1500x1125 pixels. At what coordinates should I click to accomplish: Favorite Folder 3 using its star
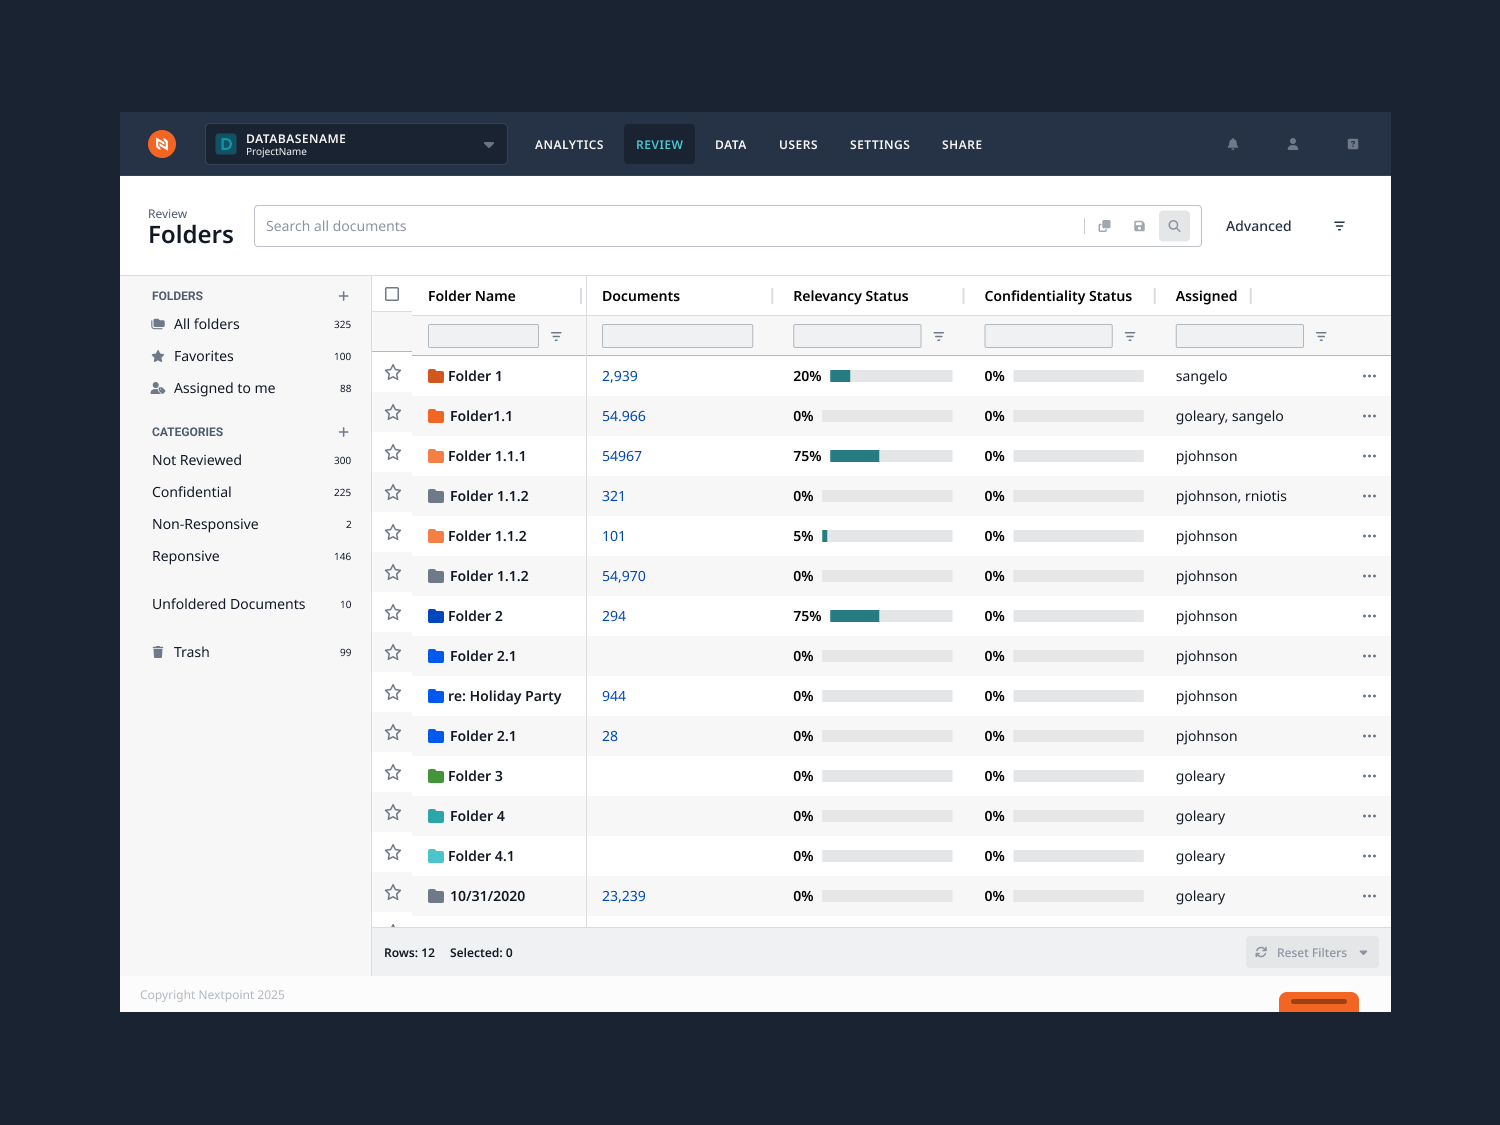point(393,773)
